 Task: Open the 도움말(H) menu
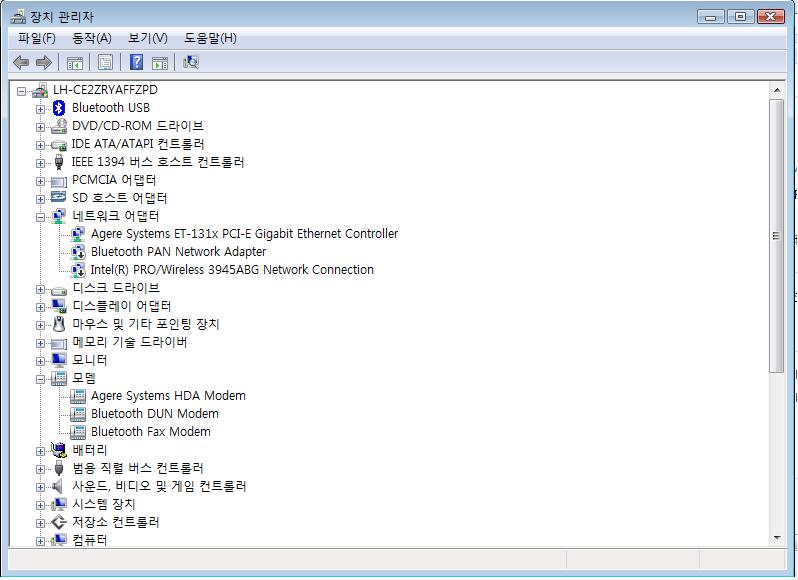pos(210,38)
